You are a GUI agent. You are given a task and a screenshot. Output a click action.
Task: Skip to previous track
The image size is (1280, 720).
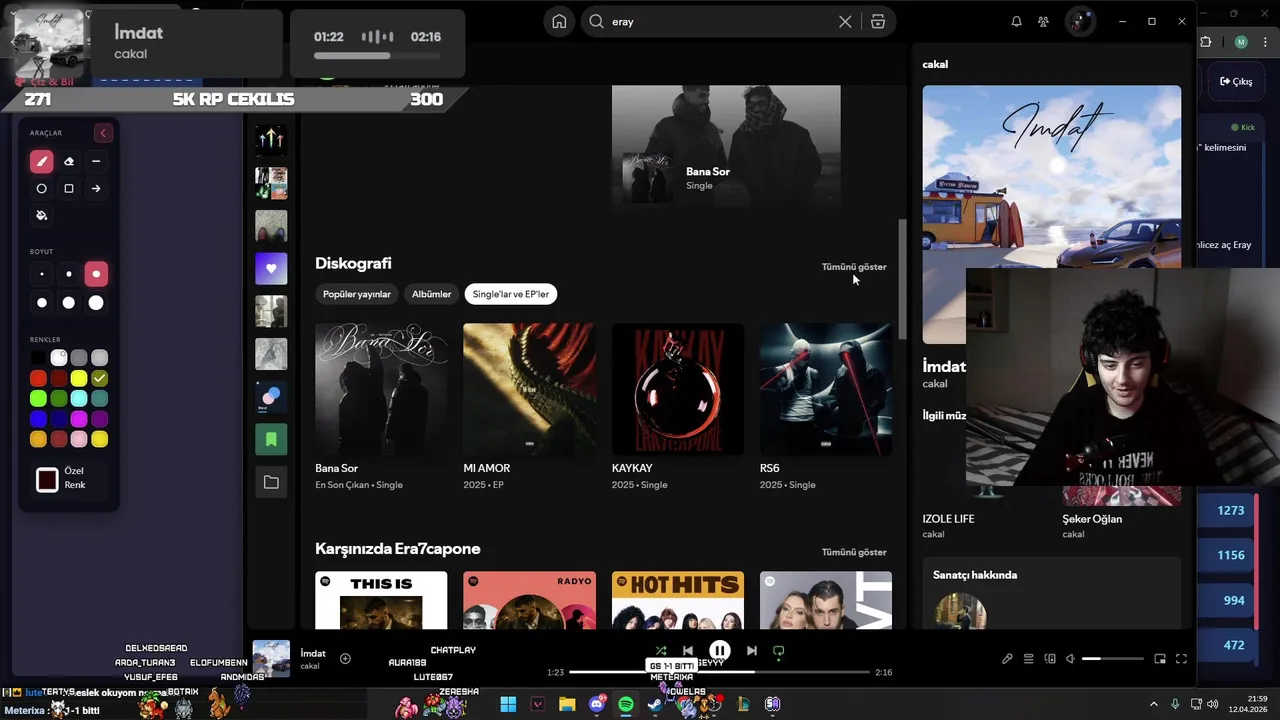coord(687,651)
